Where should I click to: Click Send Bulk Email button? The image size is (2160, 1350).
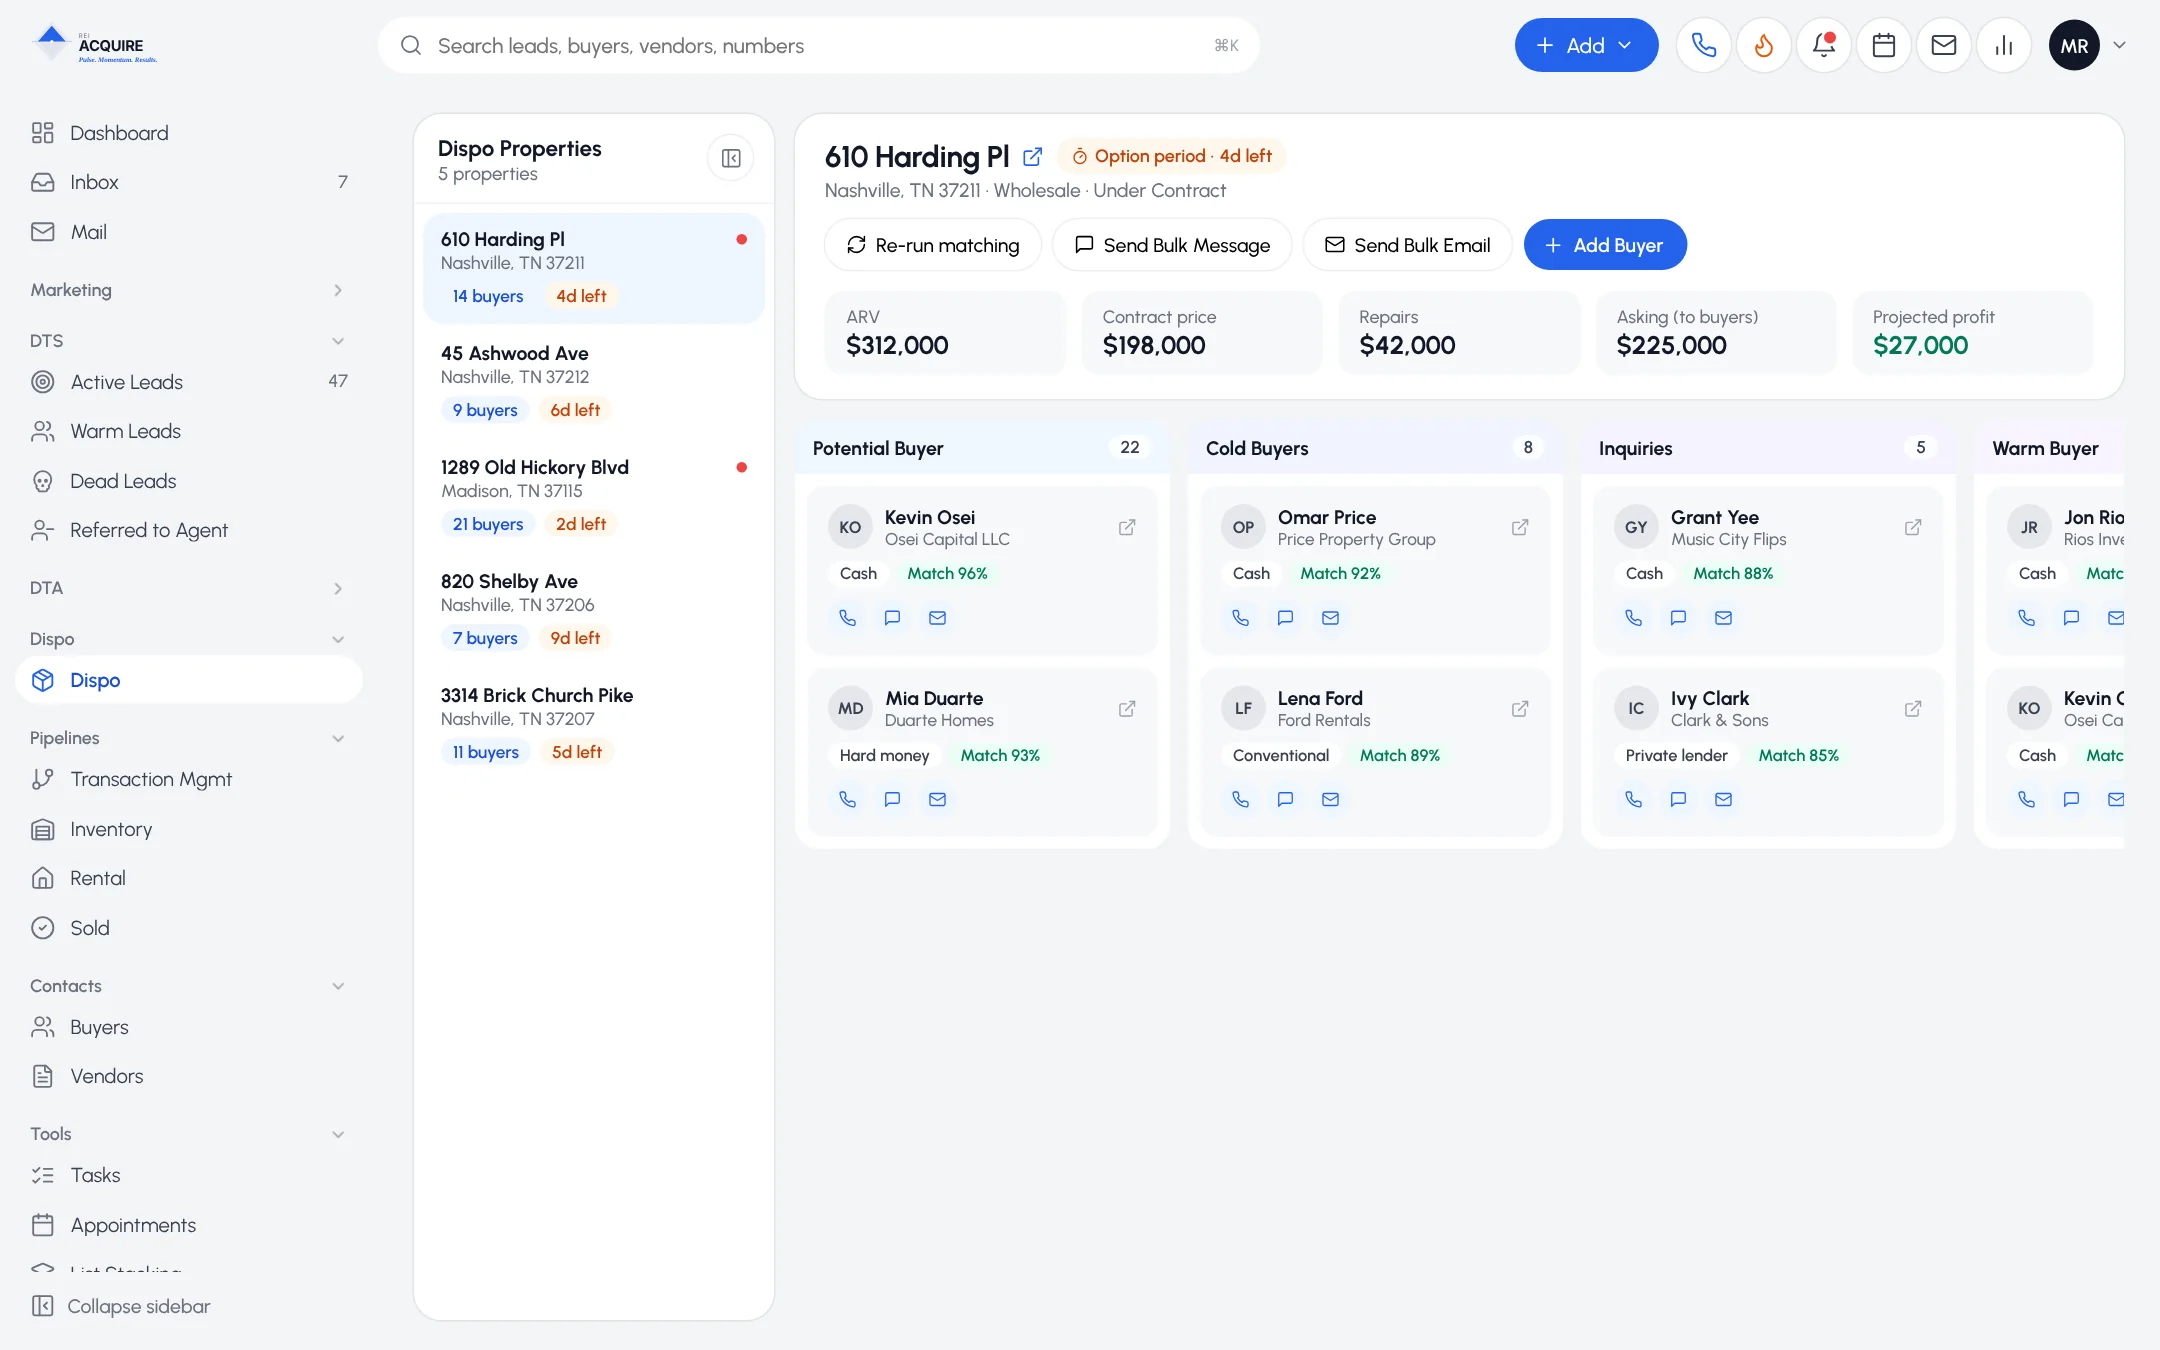1407,245
